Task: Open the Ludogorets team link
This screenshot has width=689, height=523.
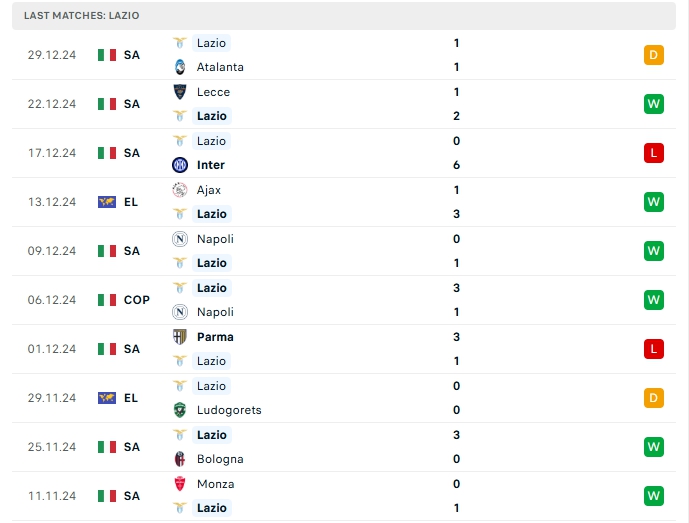Action: [229, 410]
